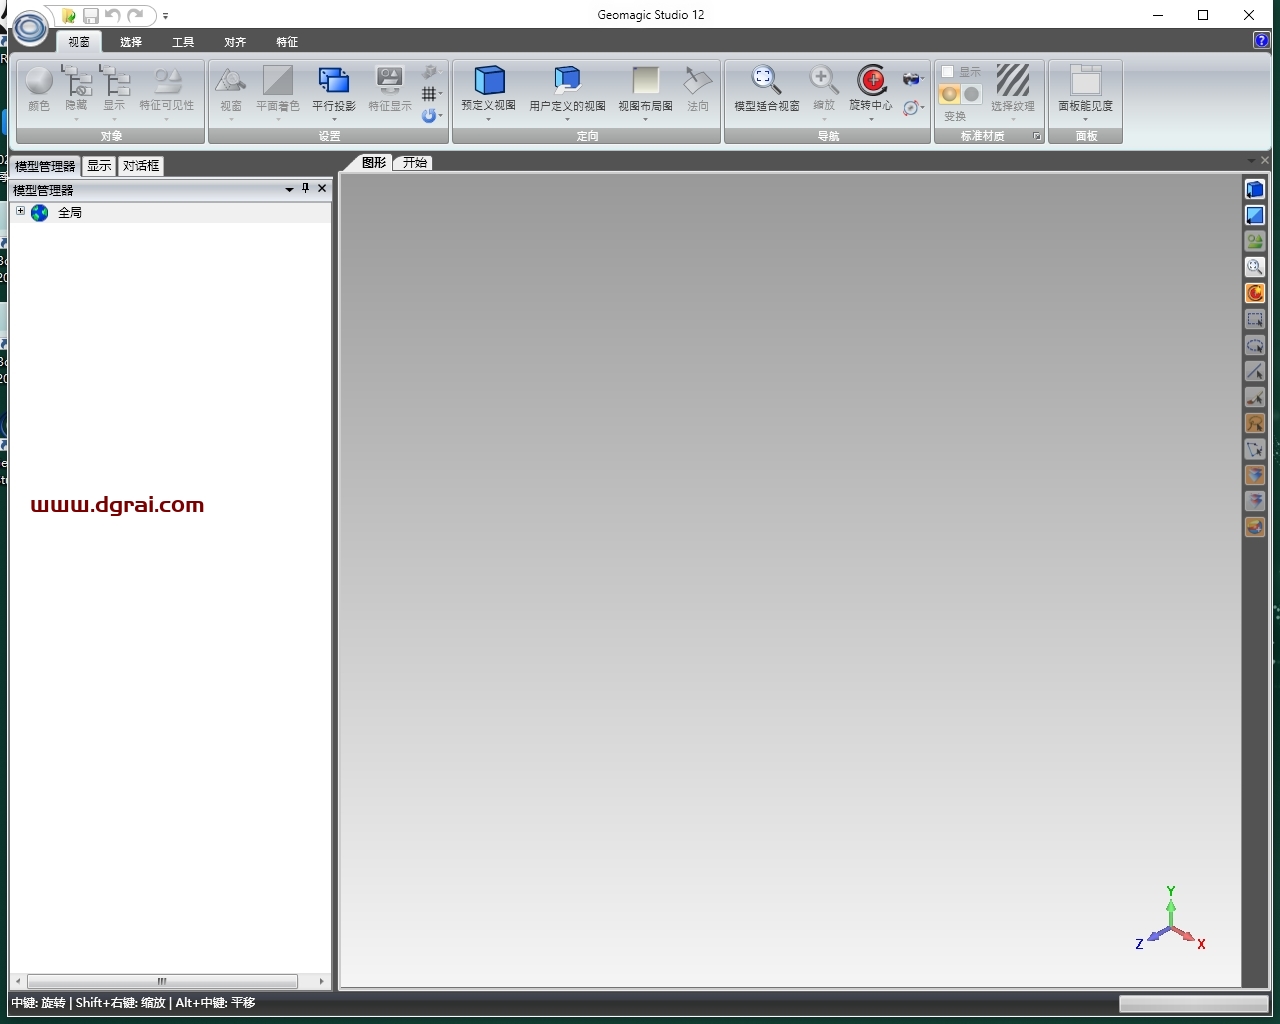Select the 对话框 panel tab
This screenshot has height=1024, width=1280.
tap(141, 166)
